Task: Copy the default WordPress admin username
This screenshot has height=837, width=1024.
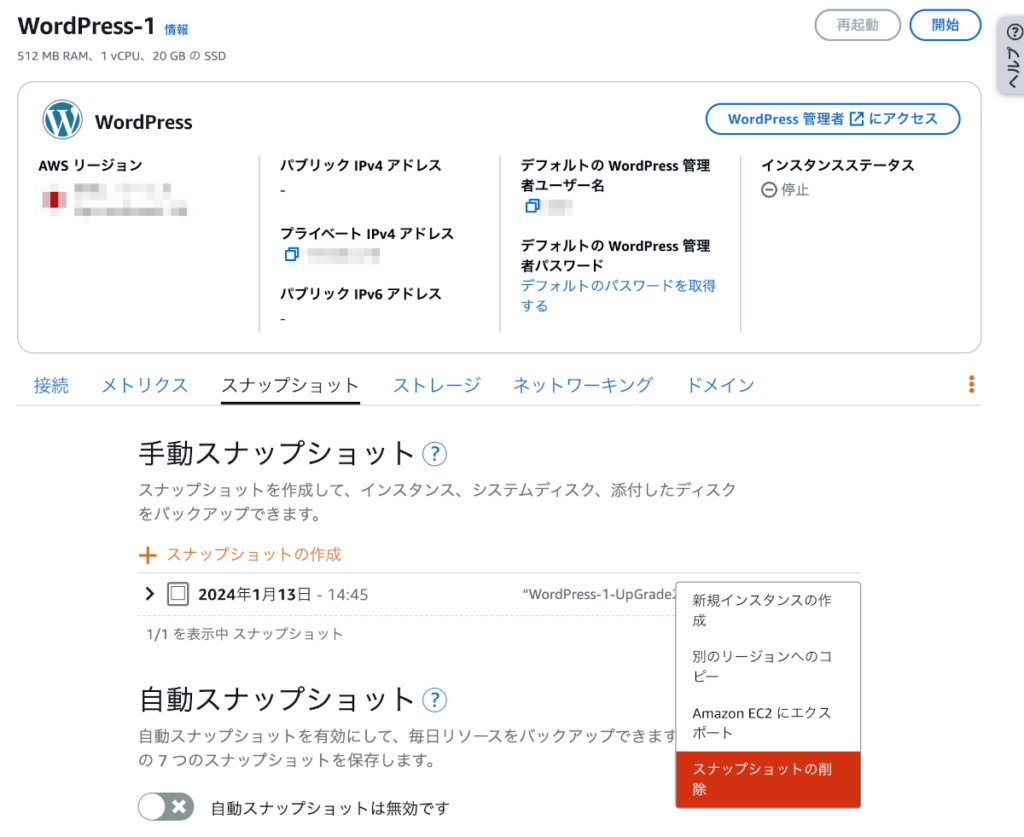Action: pos(532,206)
